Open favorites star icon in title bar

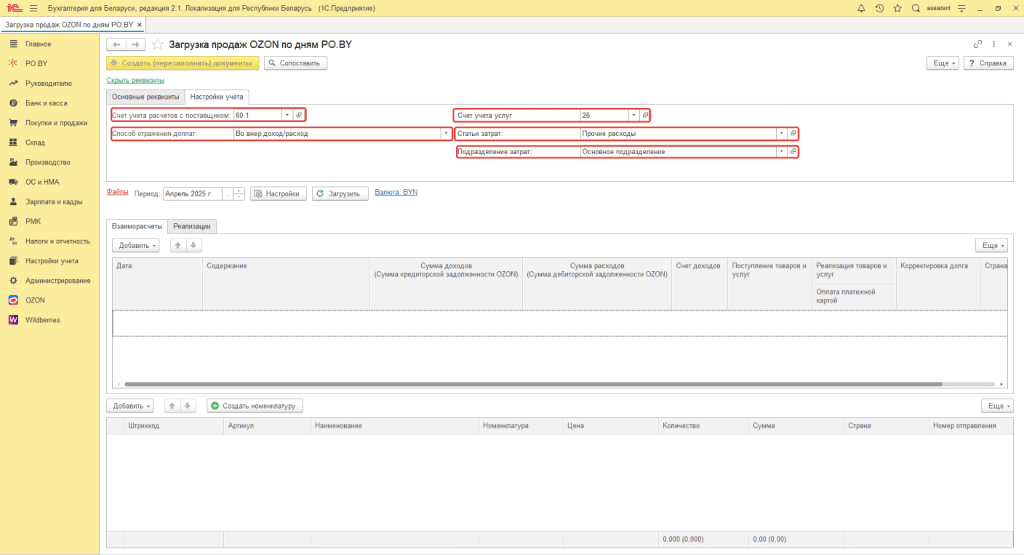coord(897,8)
